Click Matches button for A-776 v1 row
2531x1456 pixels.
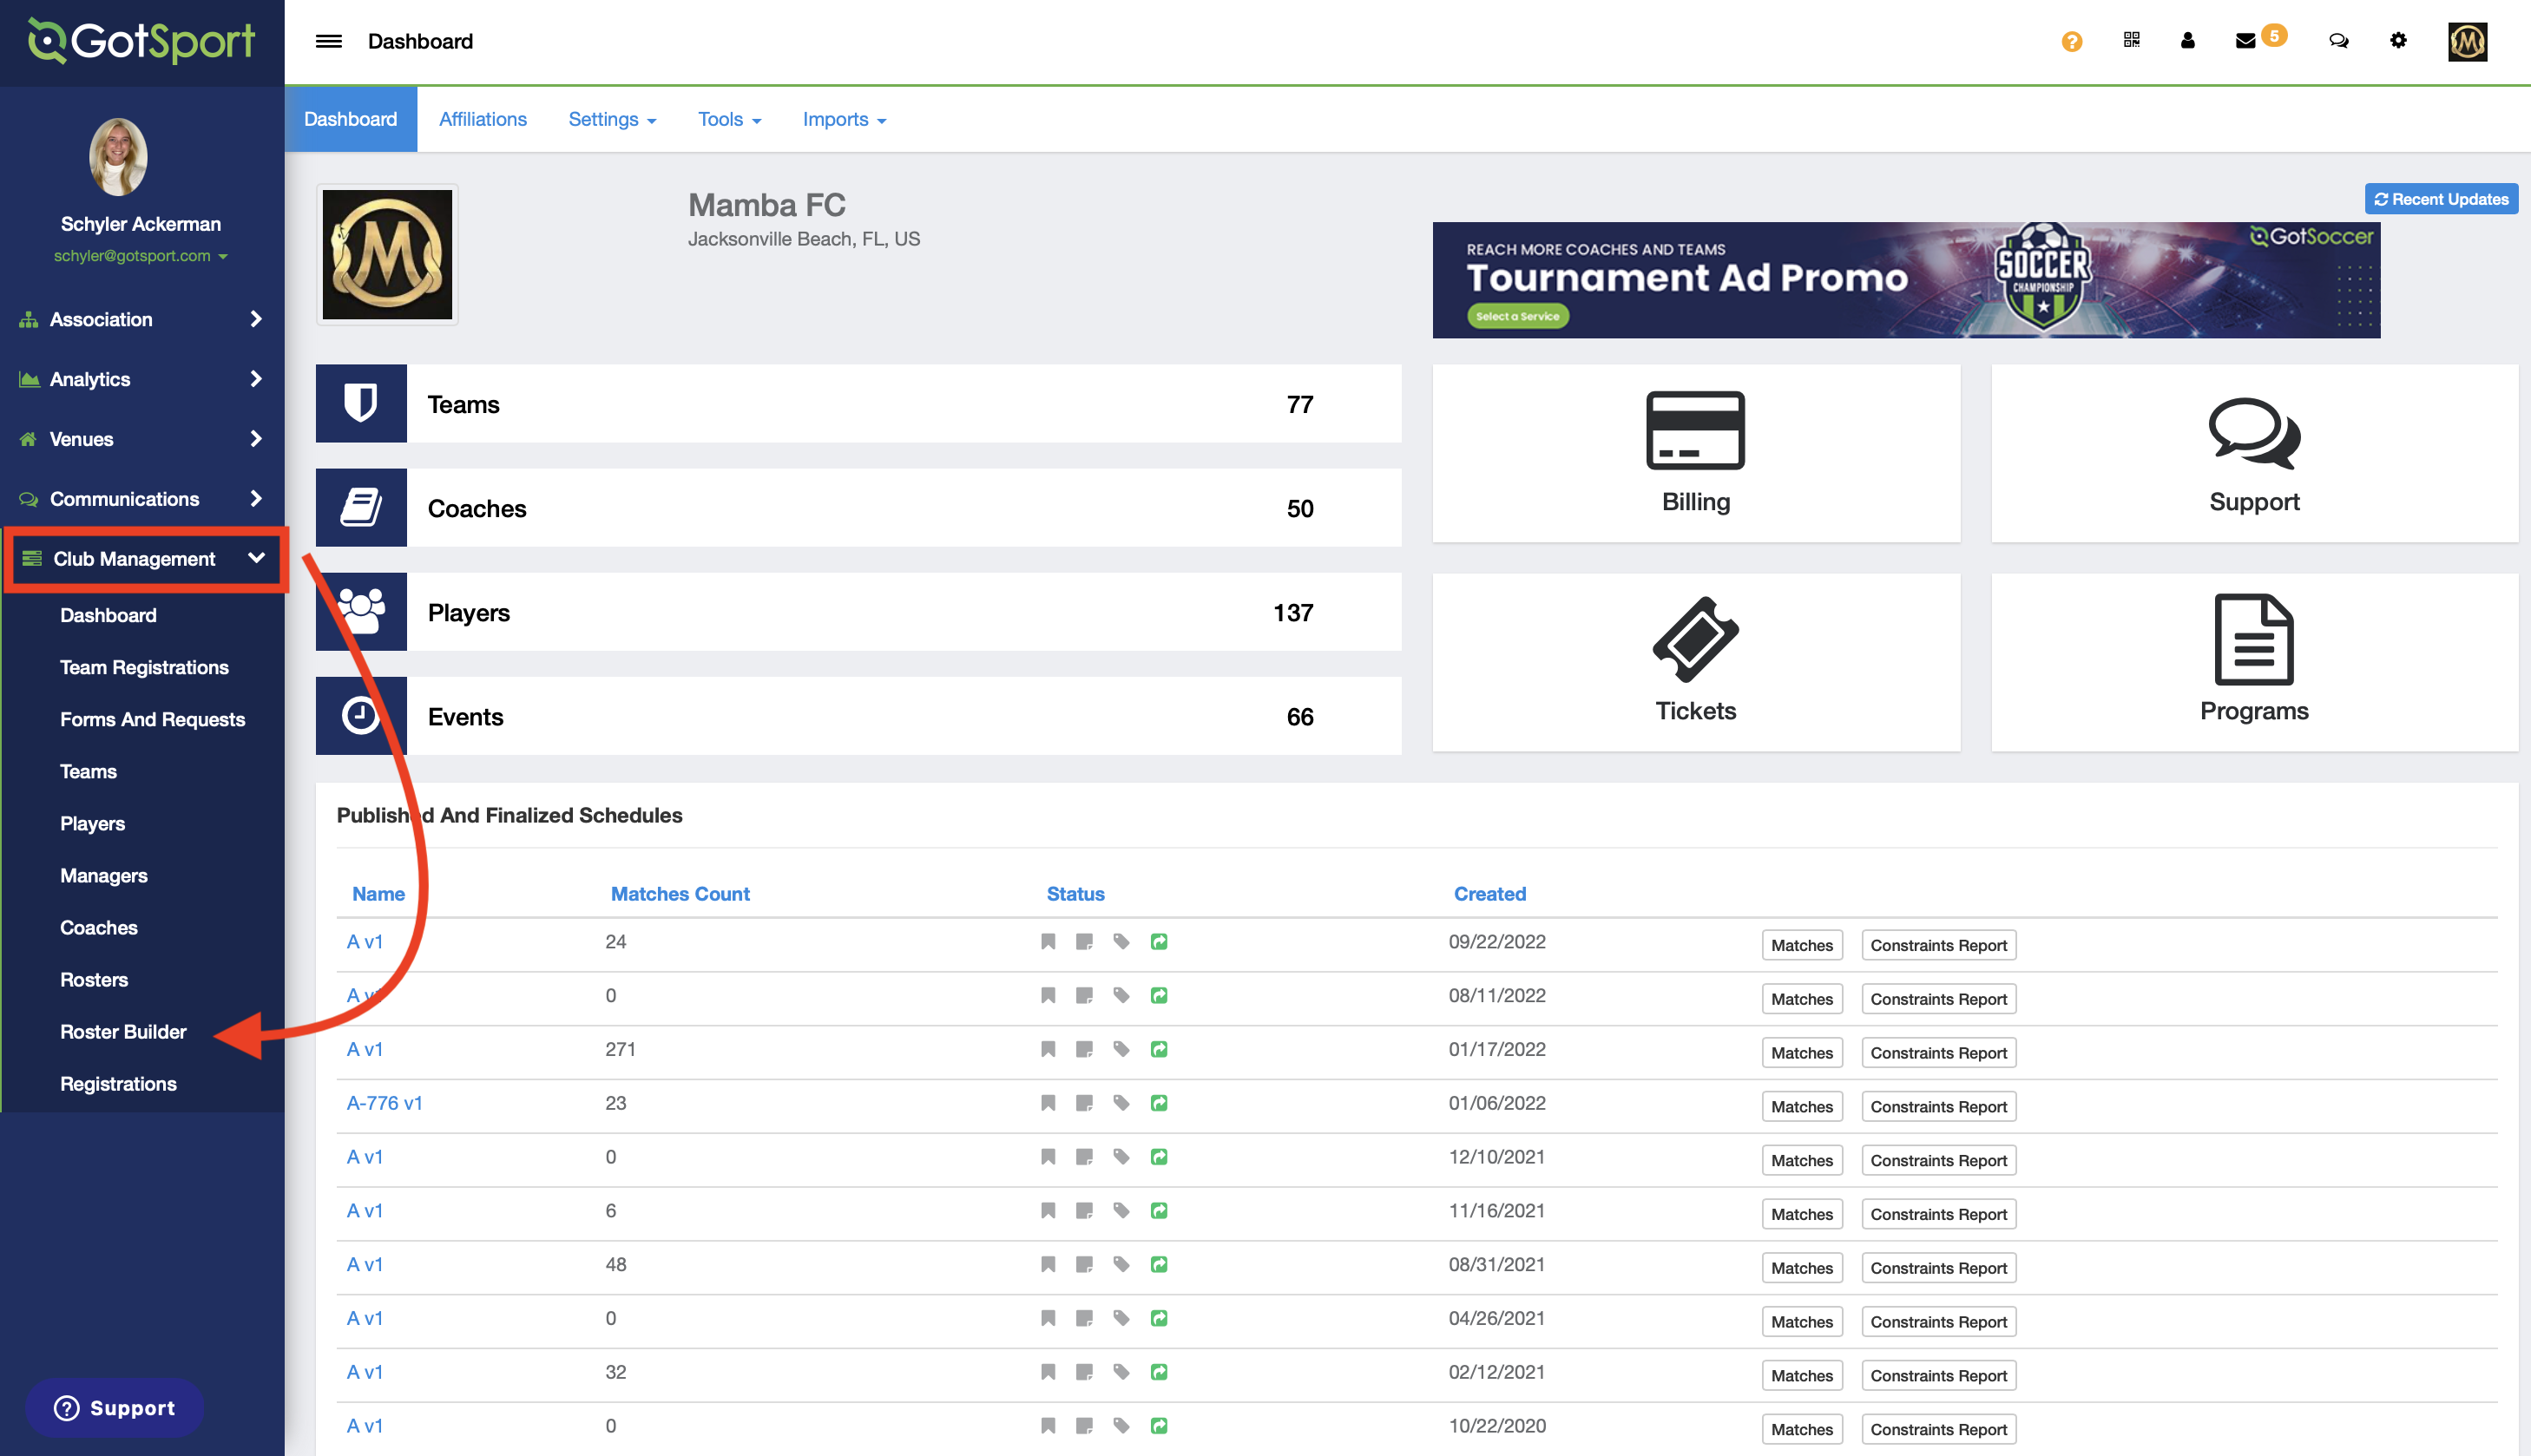pyautogui.click(x=1802, y=1107)
